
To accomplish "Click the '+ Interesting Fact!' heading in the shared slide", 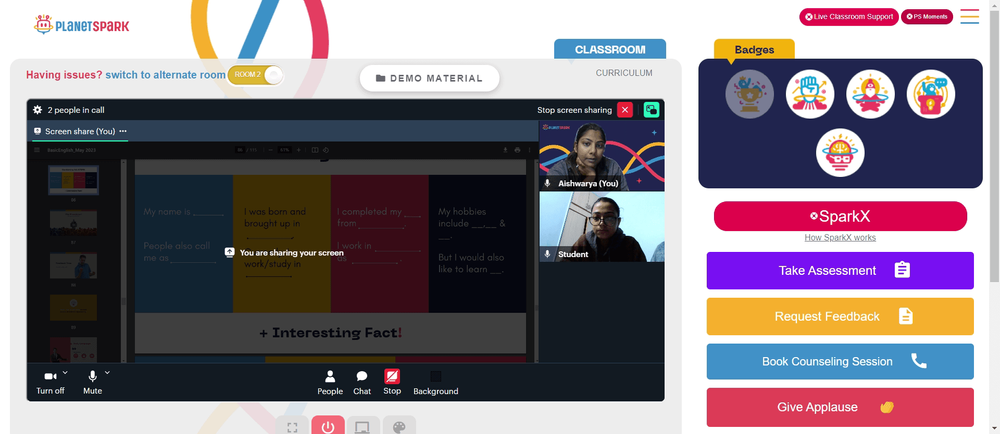I will [330, 333].
